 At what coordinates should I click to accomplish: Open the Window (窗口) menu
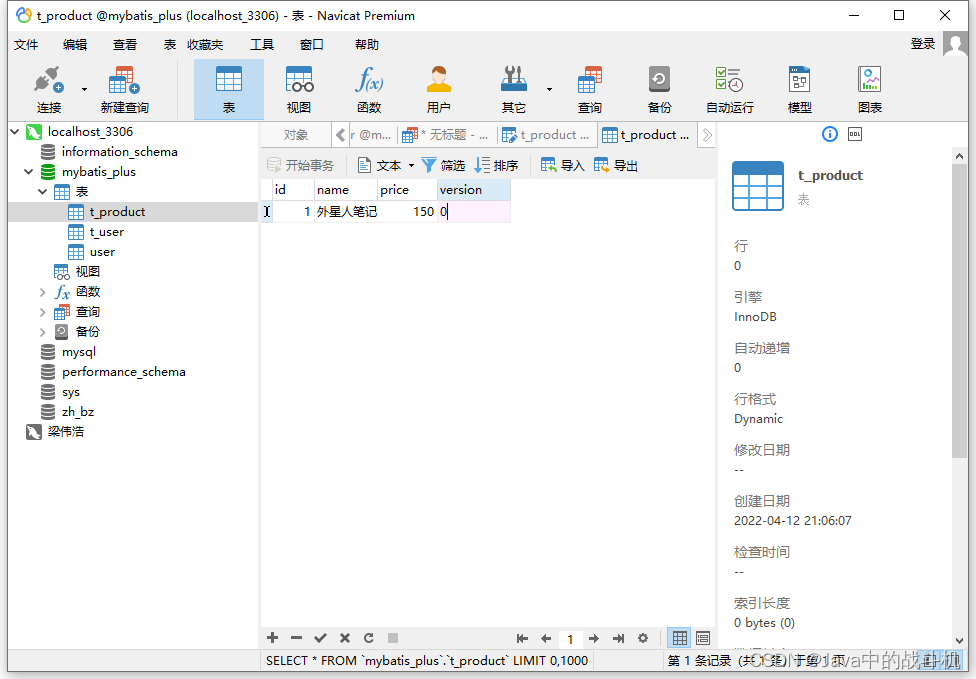click(x=311, y=45)
